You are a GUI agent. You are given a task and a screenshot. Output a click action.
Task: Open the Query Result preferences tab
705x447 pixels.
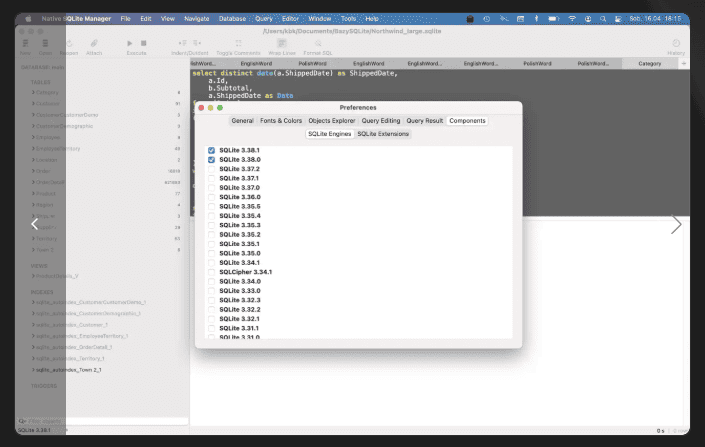click(425, 121)
